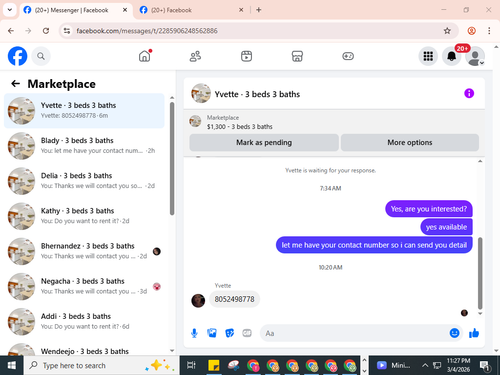The image size is (500, 375).
Task: Open the Kathy - 3 beds 3 baths conversation
Action: pyautogui.click(x=84, y=216)
